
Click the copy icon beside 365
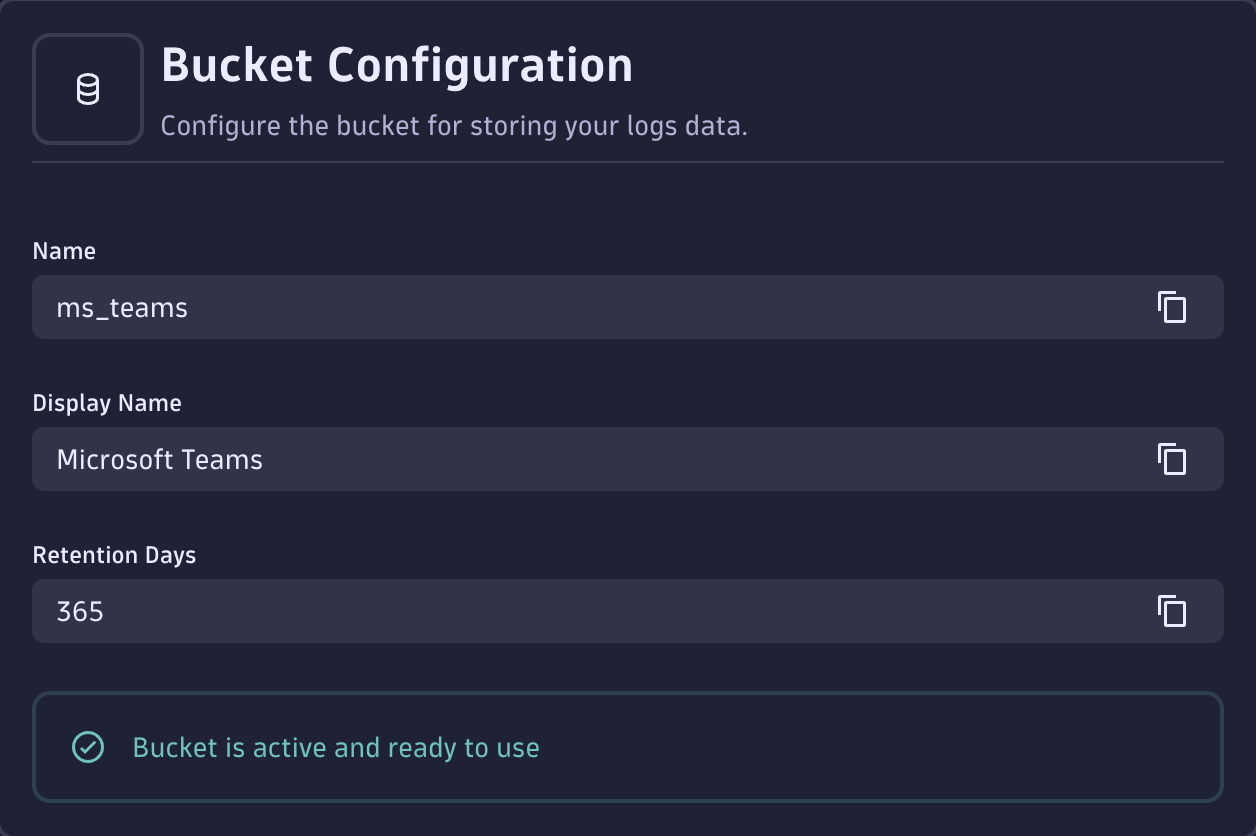click(x=1172, y=611)
